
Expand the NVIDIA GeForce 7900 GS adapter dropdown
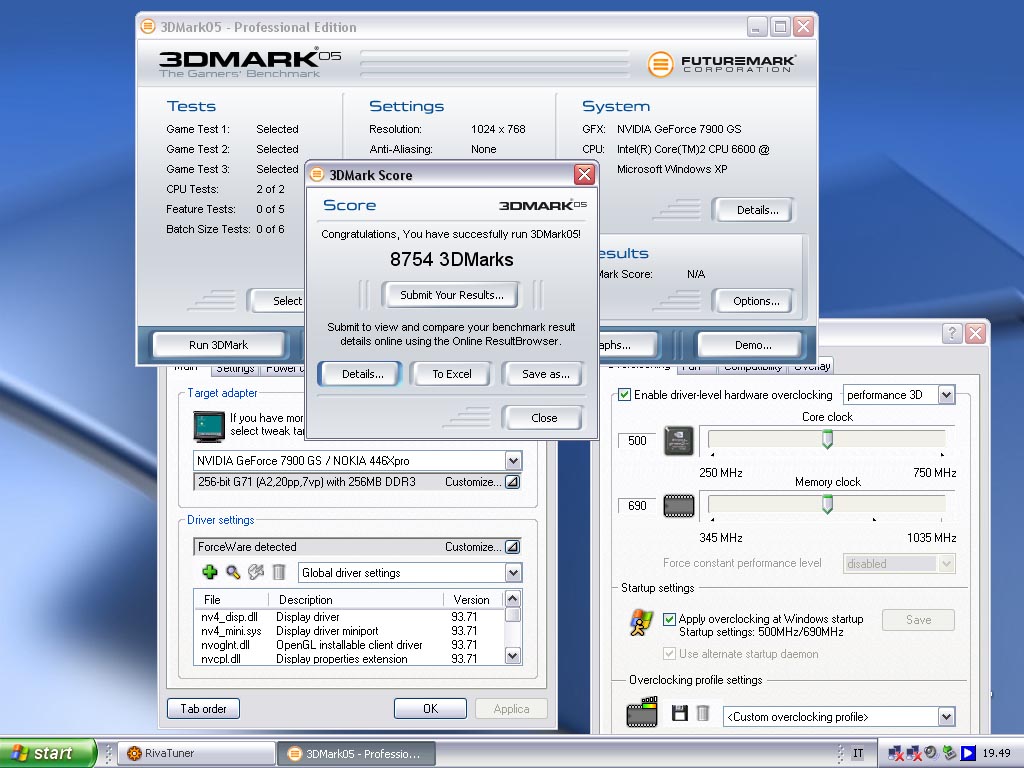(x=513, y=460)
